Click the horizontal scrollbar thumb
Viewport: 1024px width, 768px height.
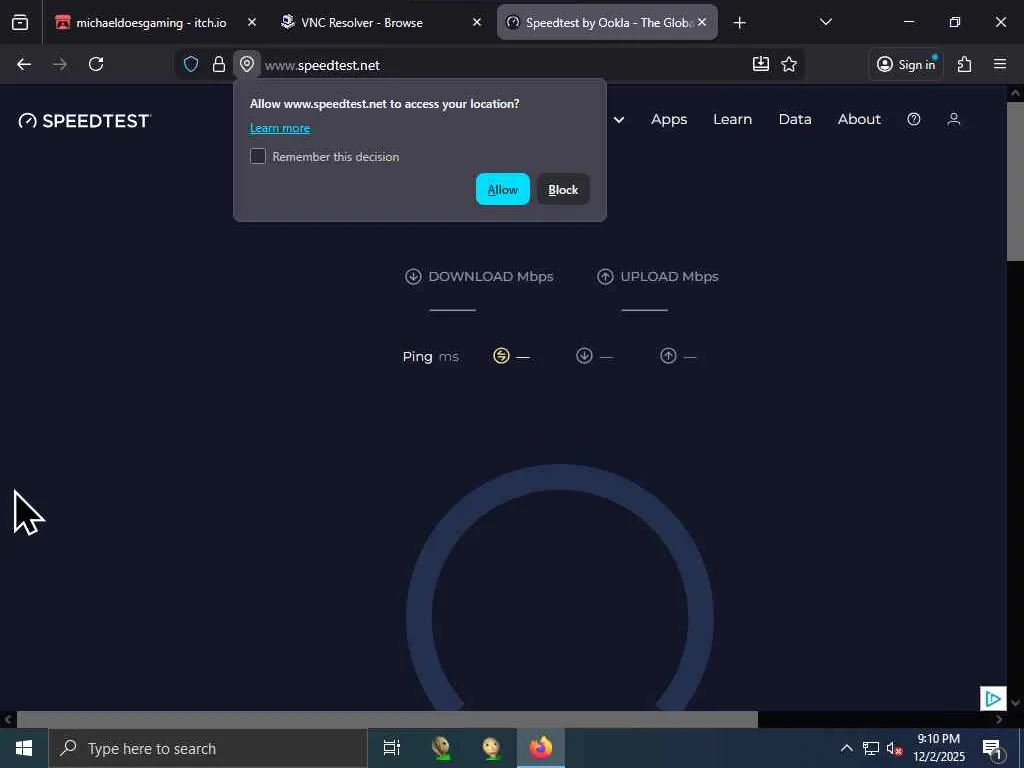tap(387, 720)
